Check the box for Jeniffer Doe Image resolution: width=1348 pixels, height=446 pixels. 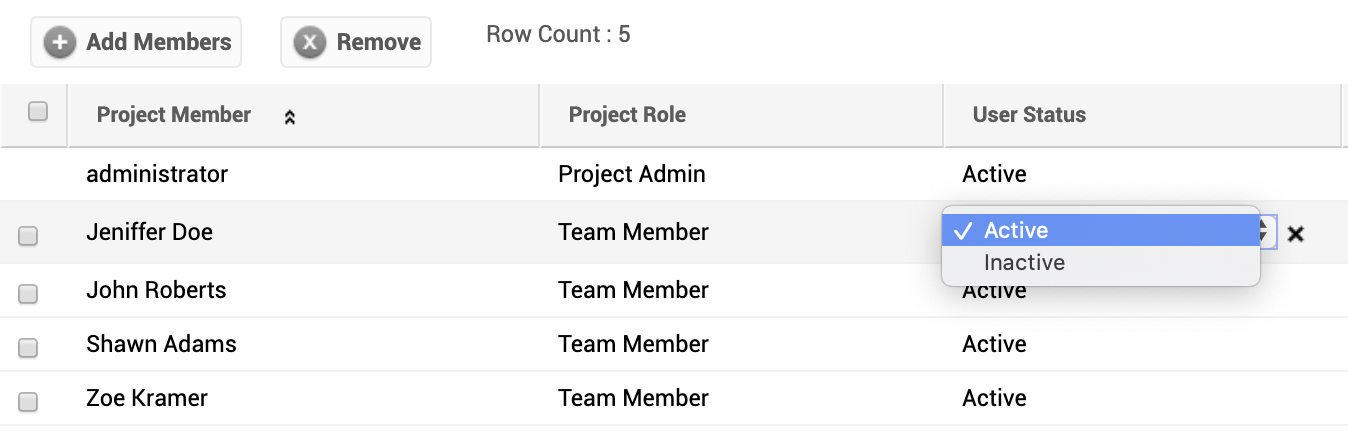coord(29,236)
